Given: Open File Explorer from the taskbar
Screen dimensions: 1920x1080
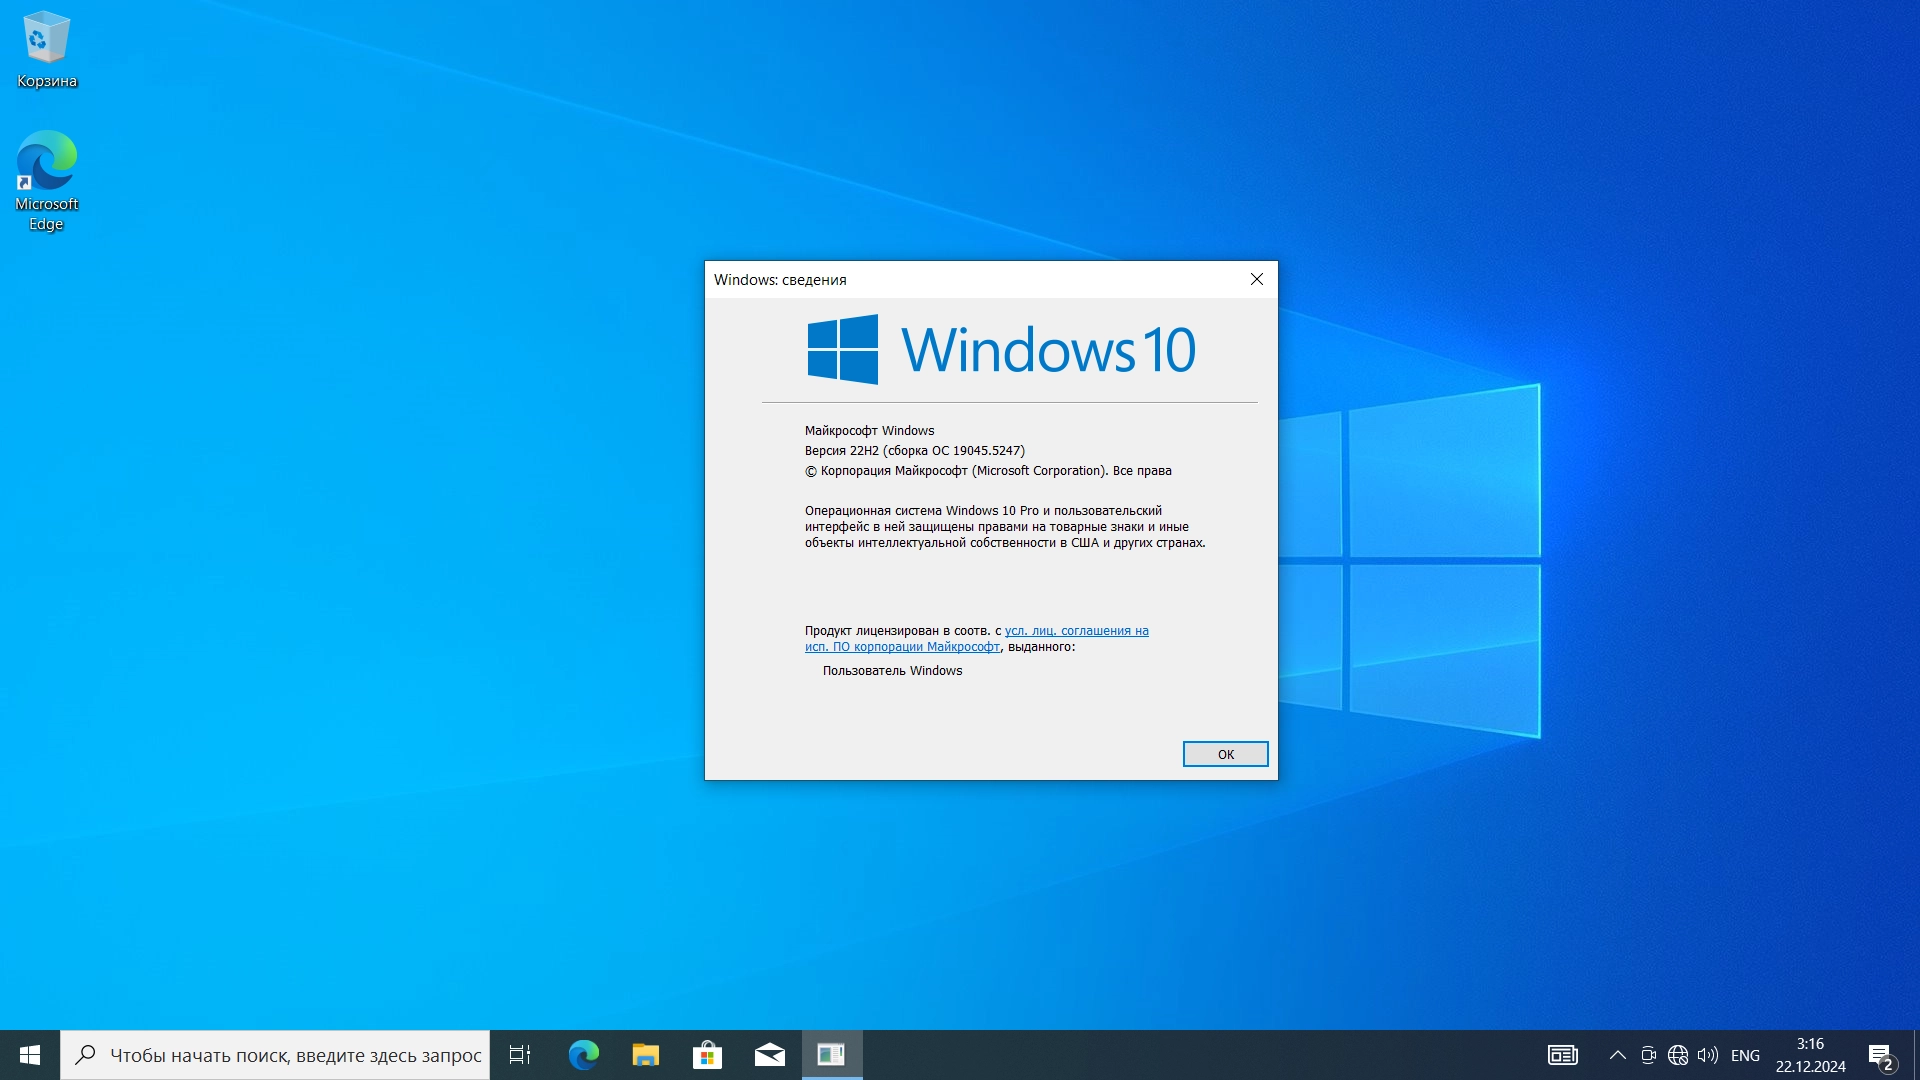Looking at the screenshot, I should tap(645, 1055).
